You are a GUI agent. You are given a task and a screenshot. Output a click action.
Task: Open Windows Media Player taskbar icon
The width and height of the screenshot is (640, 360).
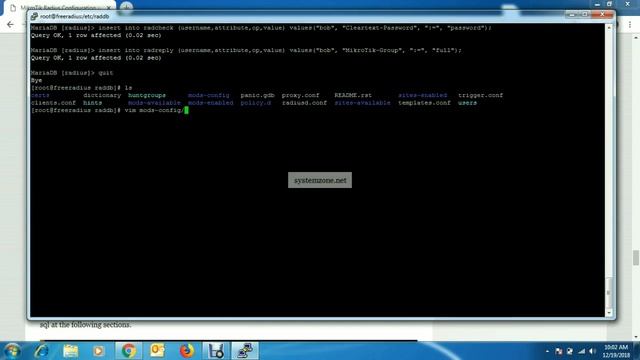(98, 351)
